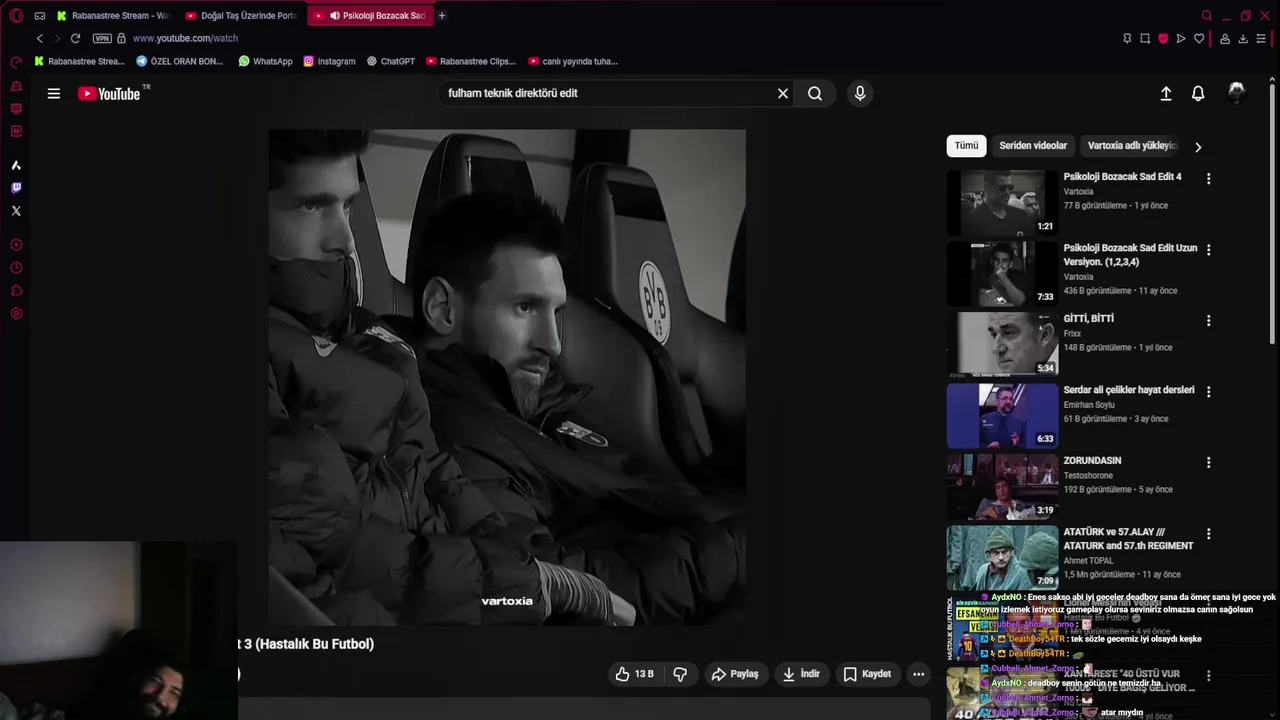Go back to previous page
The width and height of the screenshot is (1280, 720).
[40, 38]
